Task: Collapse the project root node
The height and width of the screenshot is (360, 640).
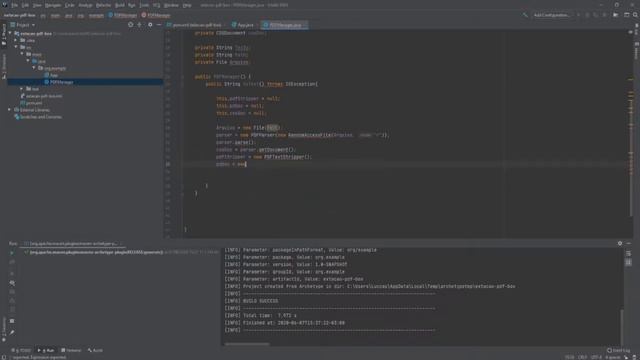Action: 10,33
